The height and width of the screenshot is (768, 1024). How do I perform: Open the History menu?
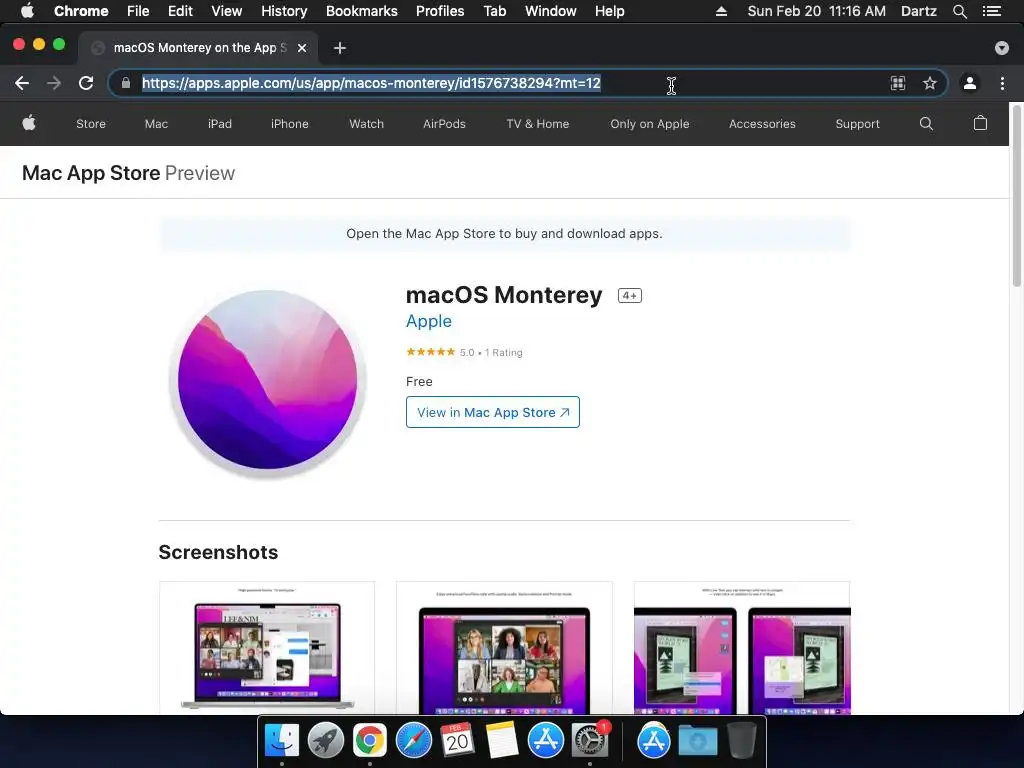pyautogui.click(x=284, y=11)
